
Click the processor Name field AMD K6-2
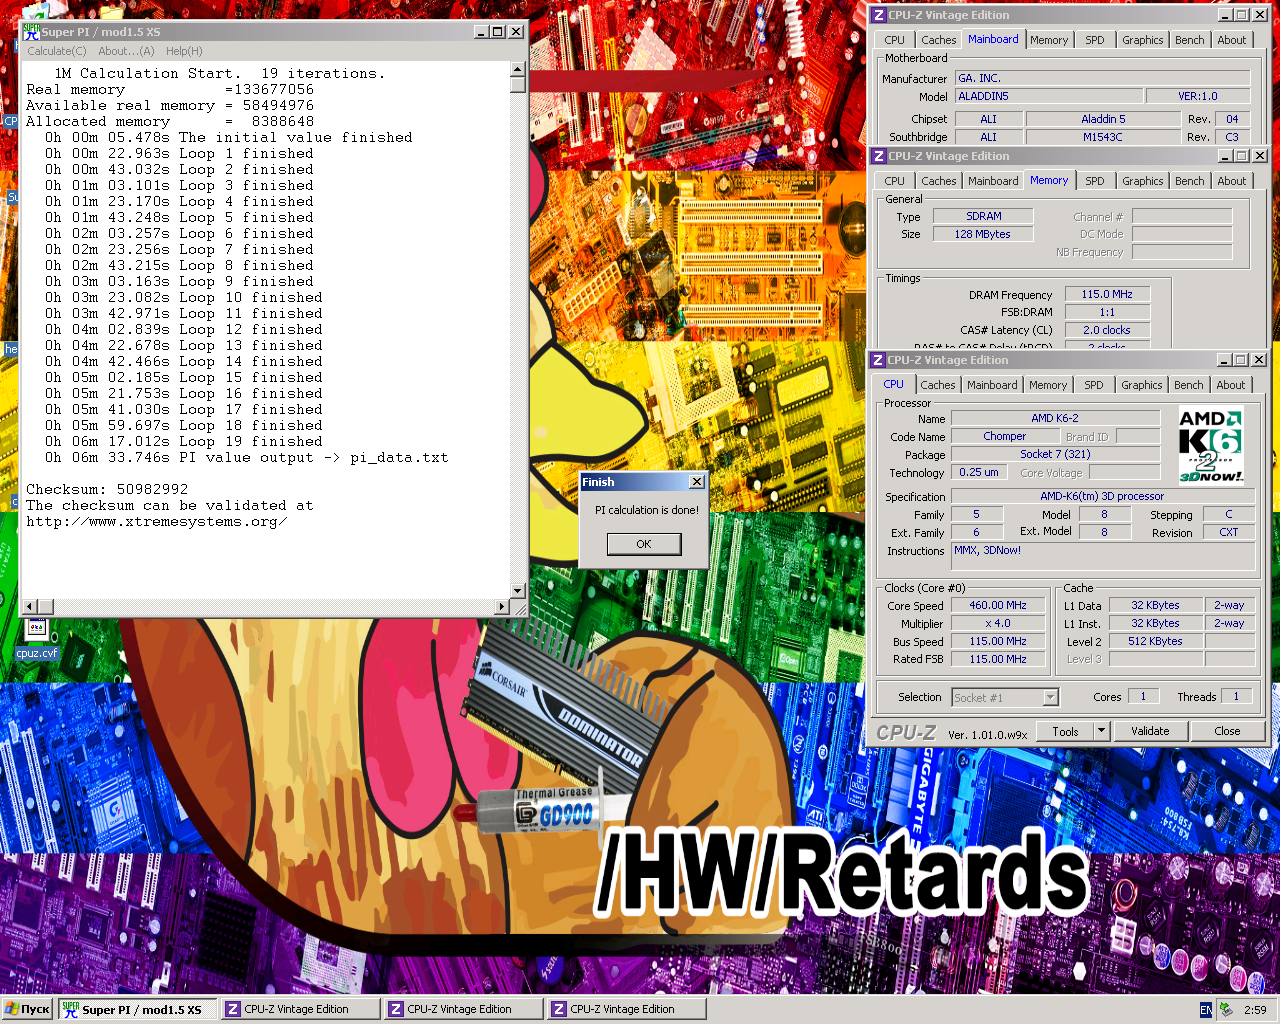pyautogui.click(x=1055, y=418)
